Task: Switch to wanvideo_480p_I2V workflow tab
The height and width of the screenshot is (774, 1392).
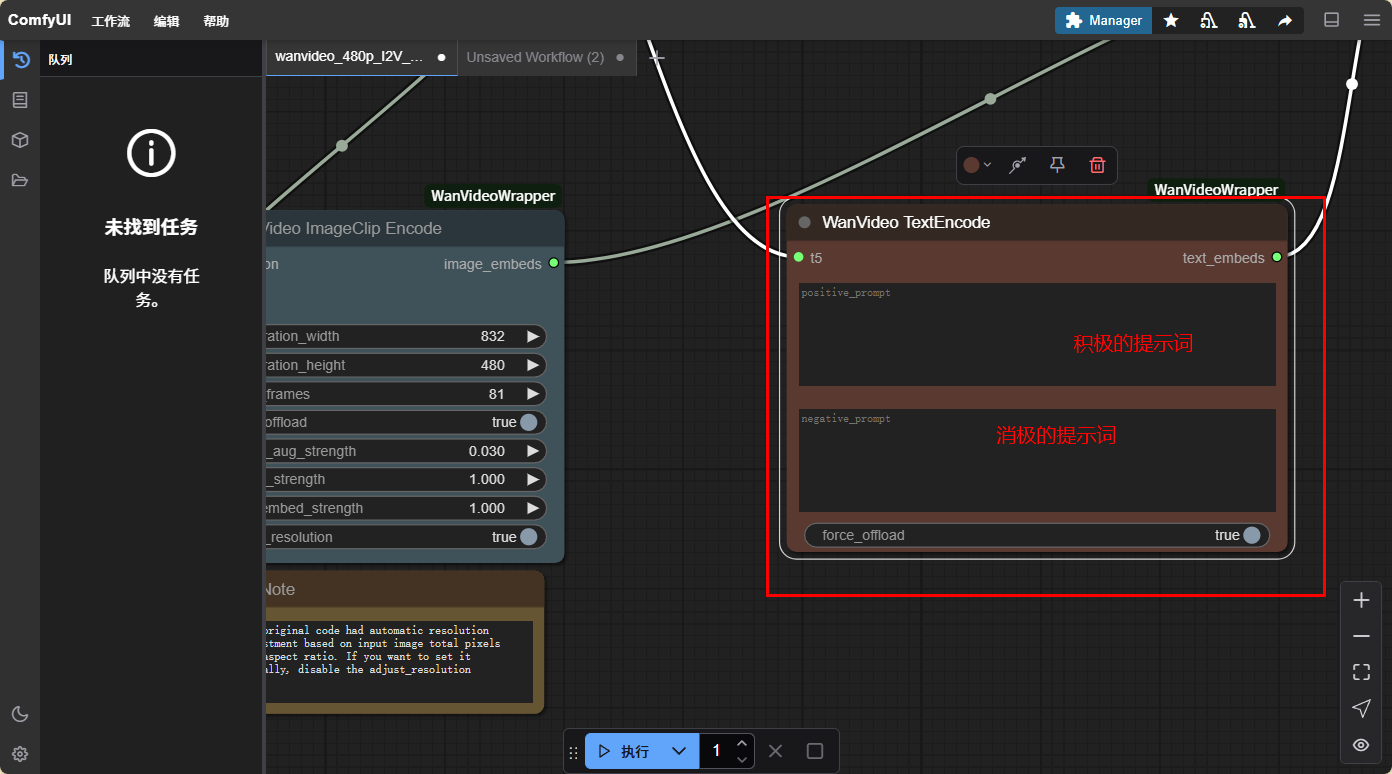Action: [x=360, y=57]
